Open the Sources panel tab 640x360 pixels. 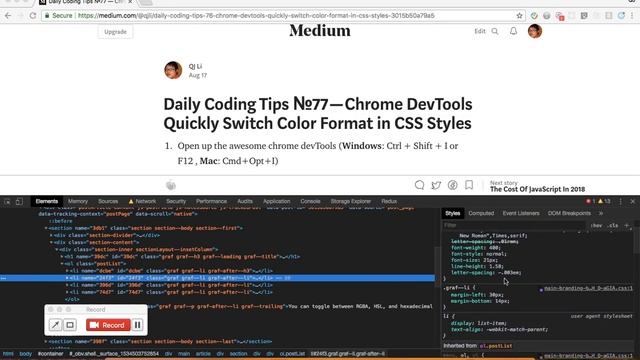[x=108, y=201]
